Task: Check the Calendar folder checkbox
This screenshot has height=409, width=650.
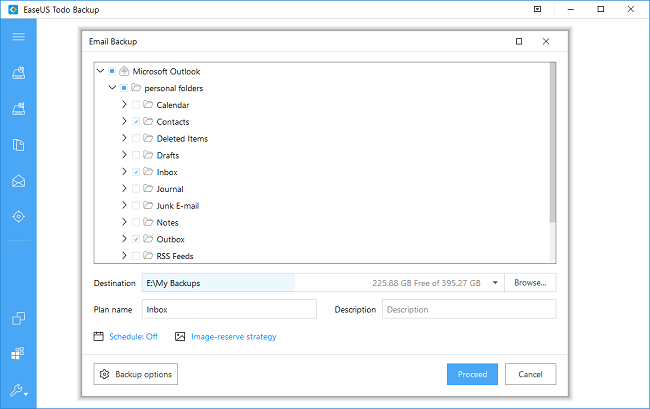Action: 136,105
